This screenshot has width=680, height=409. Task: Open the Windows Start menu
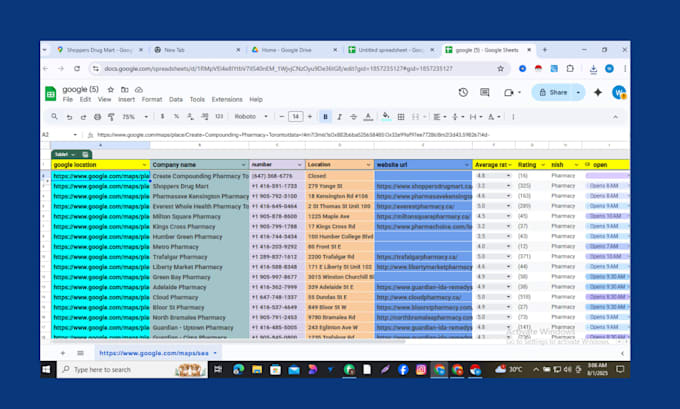point(46,370)
